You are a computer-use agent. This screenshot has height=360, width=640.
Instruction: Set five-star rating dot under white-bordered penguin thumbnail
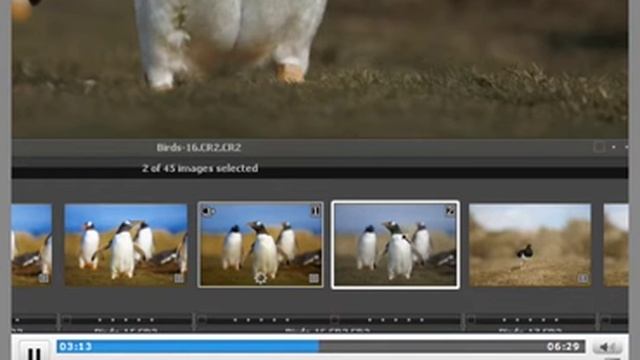422,320
